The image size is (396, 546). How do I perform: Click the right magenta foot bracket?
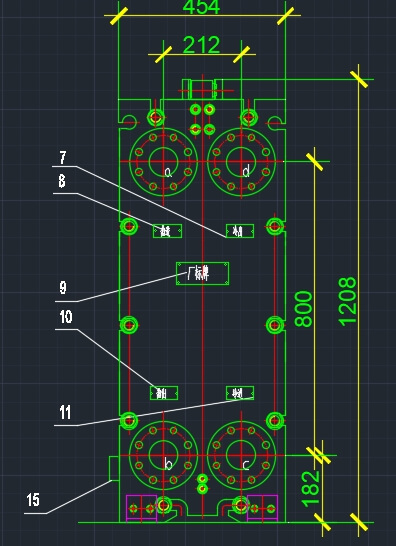tap(262, 508)
